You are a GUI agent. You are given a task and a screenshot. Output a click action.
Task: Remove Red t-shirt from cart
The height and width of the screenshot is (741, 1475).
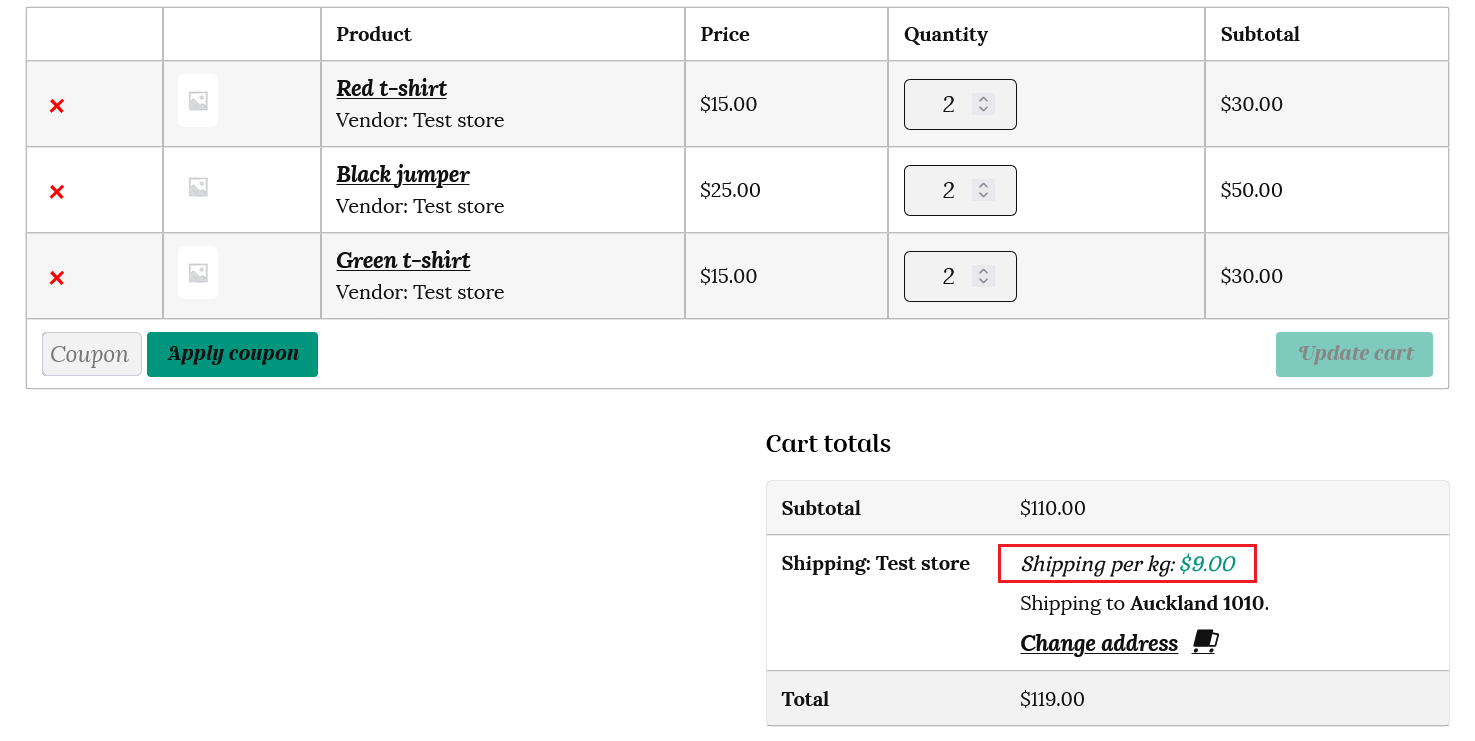coord(57,106)
